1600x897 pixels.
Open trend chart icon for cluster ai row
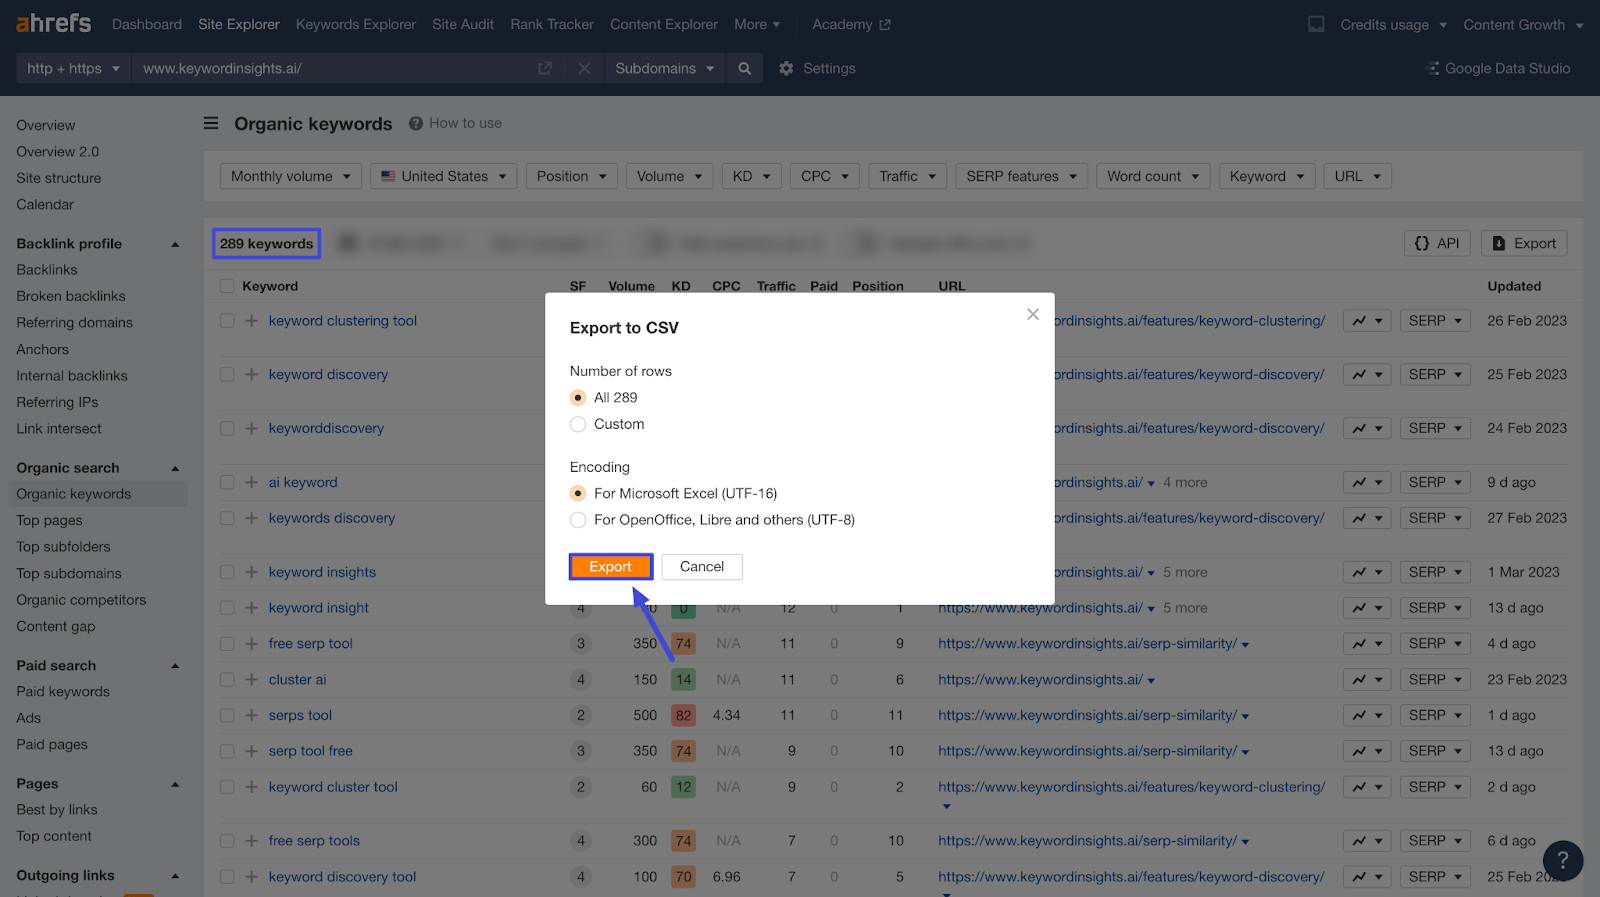click(1367, 680)
